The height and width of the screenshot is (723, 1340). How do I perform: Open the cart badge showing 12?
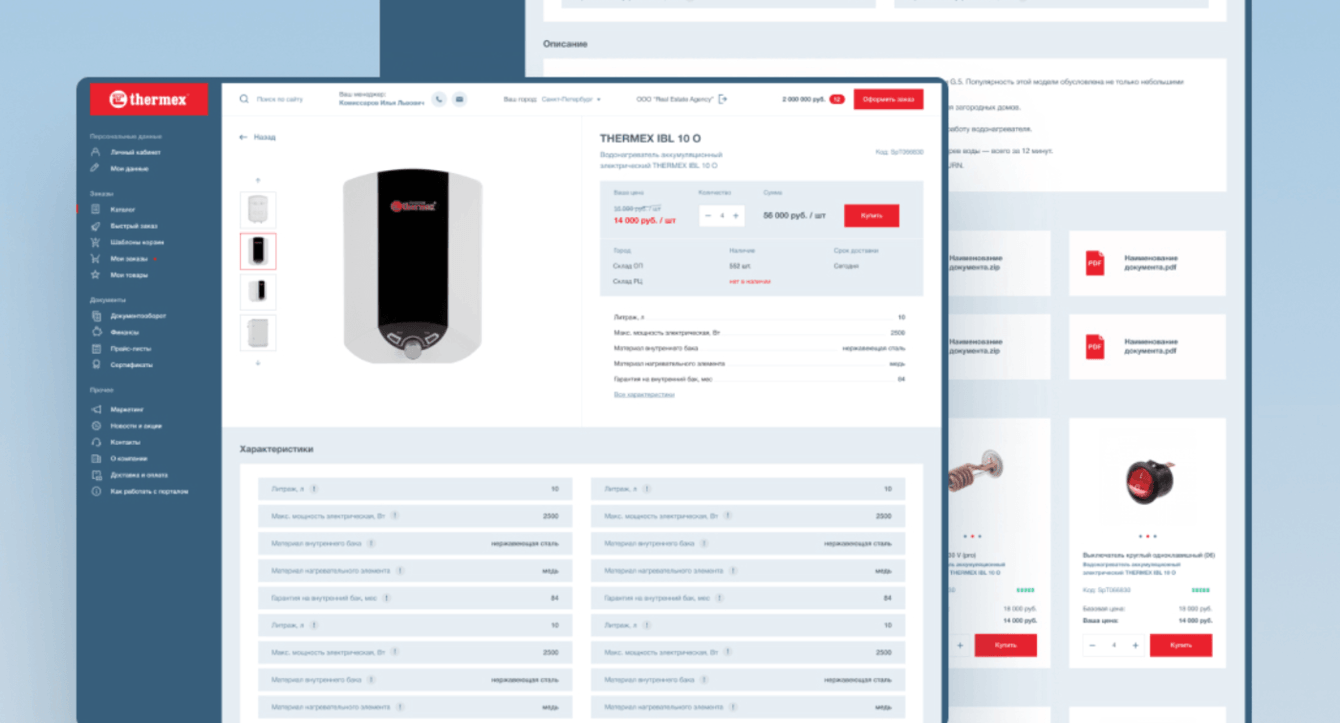(837, 99)
